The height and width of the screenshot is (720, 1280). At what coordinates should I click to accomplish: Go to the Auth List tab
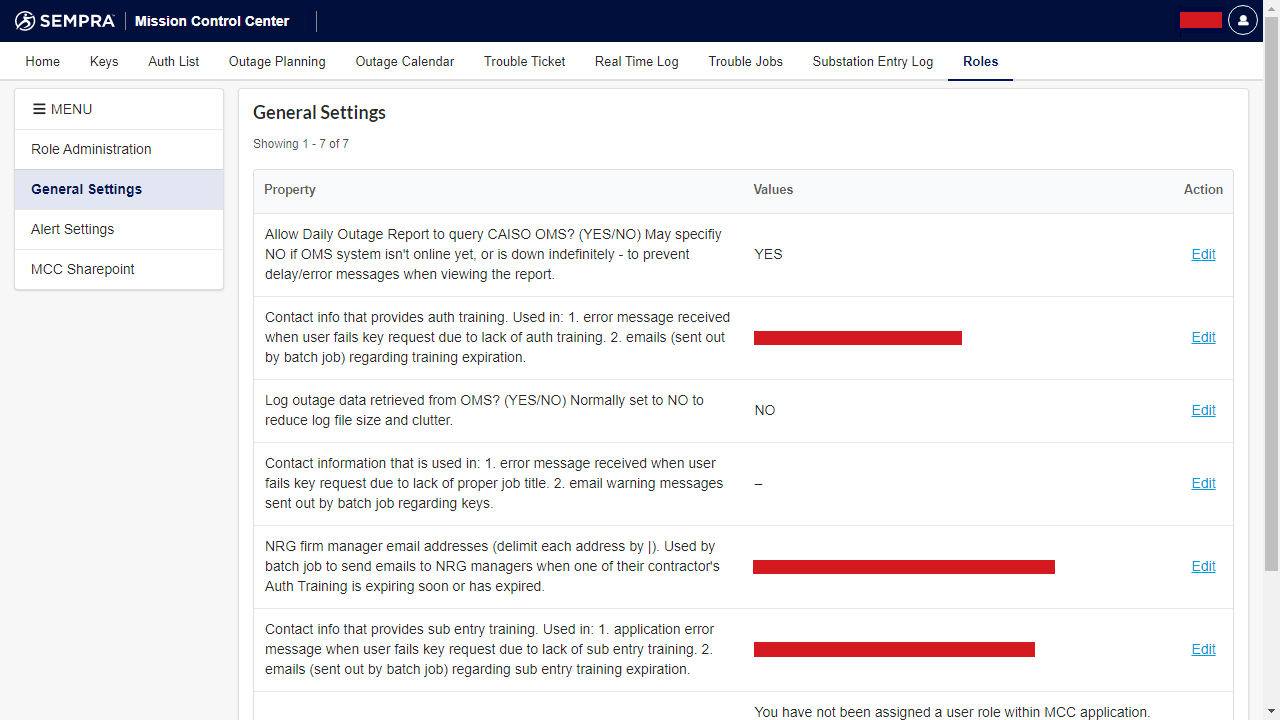pos(174,61)
